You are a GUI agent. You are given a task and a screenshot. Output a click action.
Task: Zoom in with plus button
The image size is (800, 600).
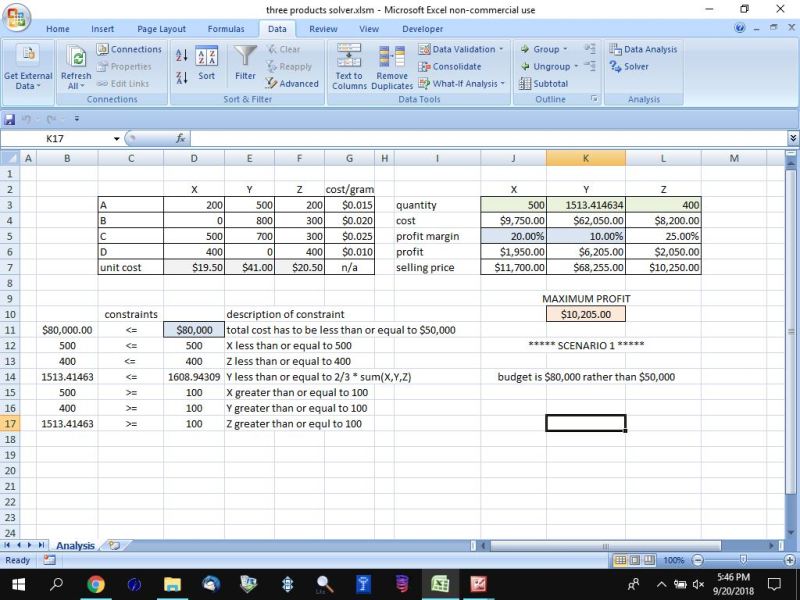tap(790, 560)
